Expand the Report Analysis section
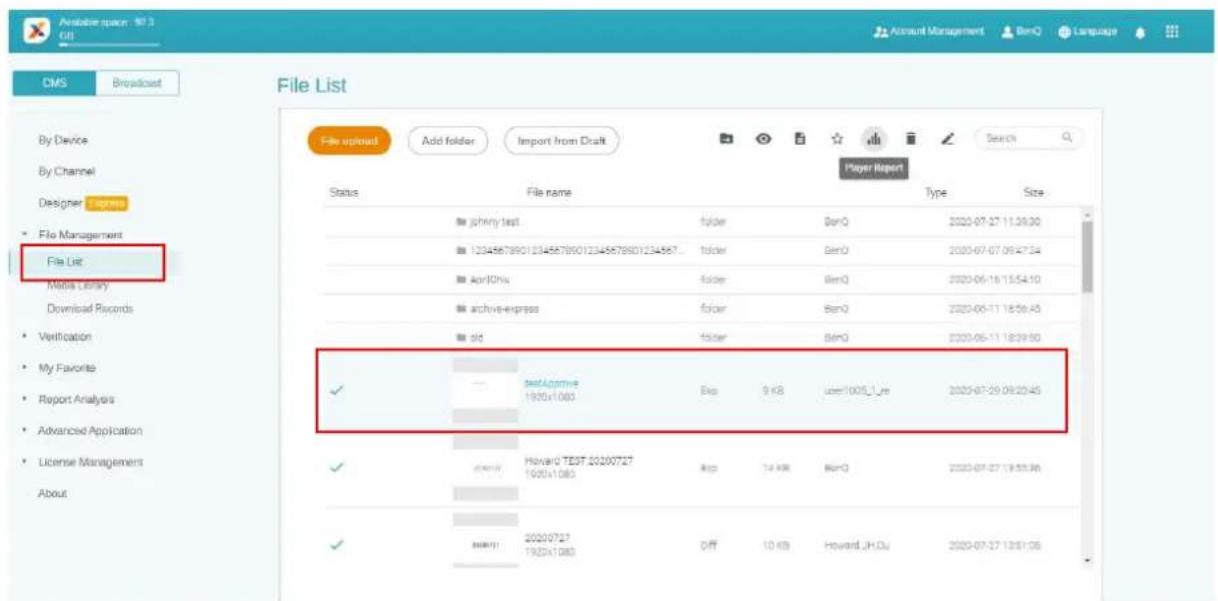This screenshot has height=601, width=1218. 76,399
